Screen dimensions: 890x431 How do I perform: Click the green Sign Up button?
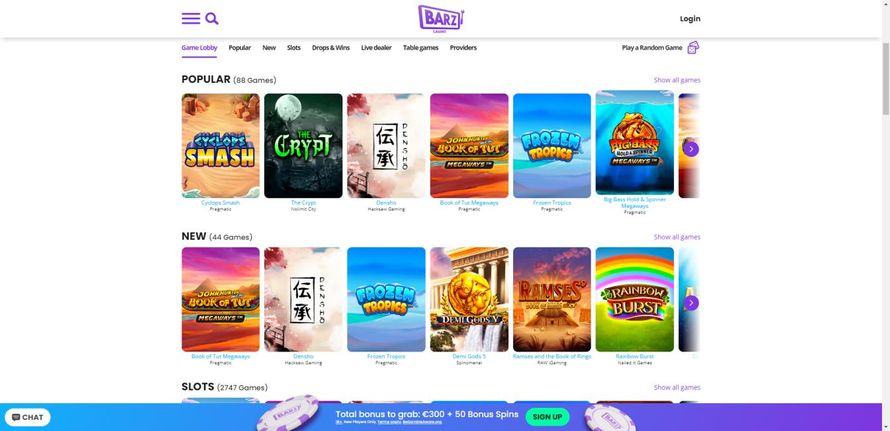pos(547,417)
